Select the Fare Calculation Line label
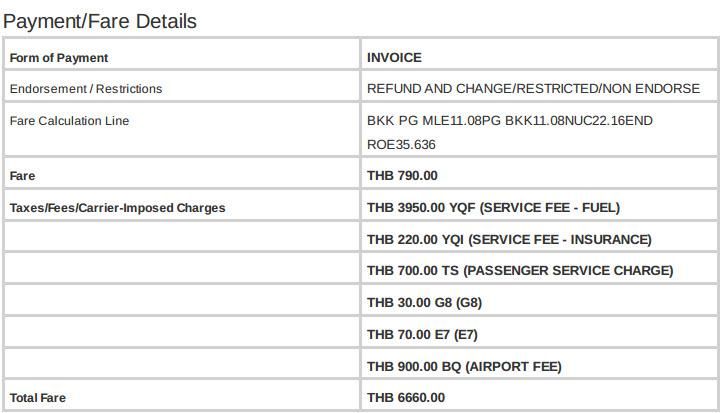The width and height of the screenshot is (720, 413). [x=69, y=121]
